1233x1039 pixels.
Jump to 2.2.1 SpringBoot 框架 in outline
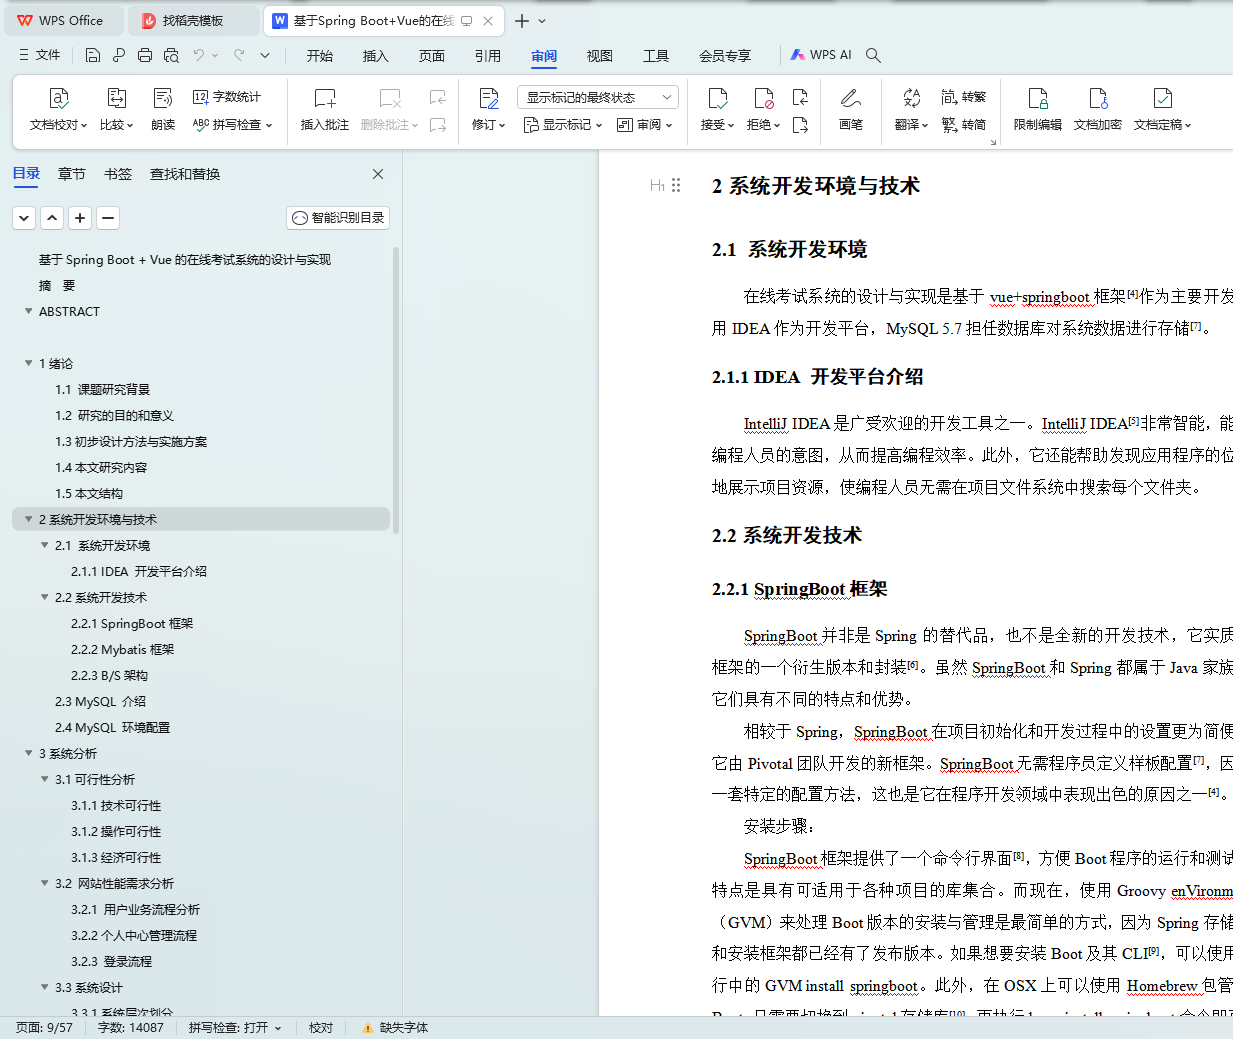point(132,623)
